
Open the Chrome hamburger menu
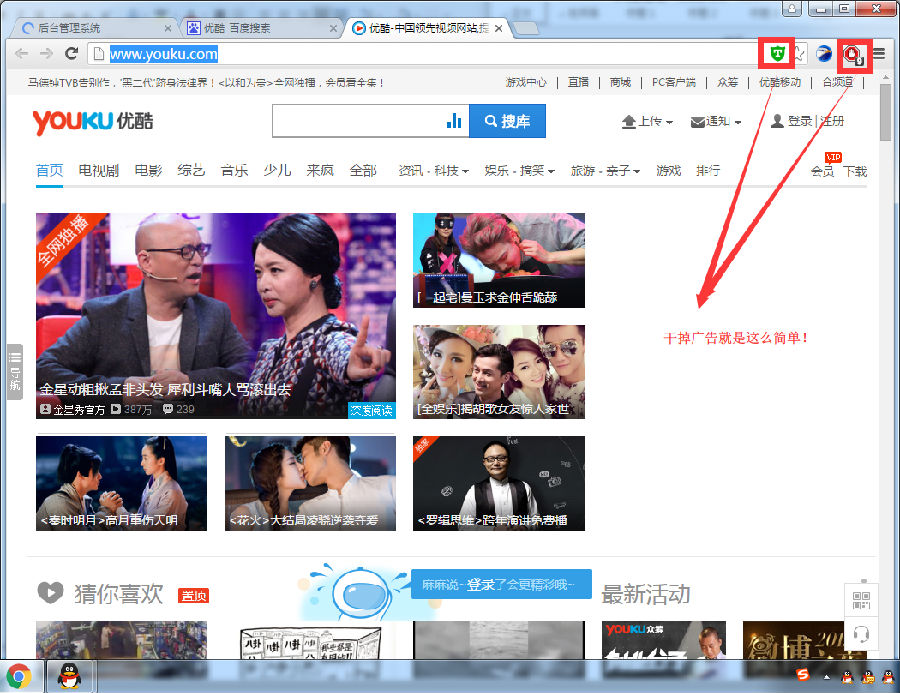[x=879, y=54]
